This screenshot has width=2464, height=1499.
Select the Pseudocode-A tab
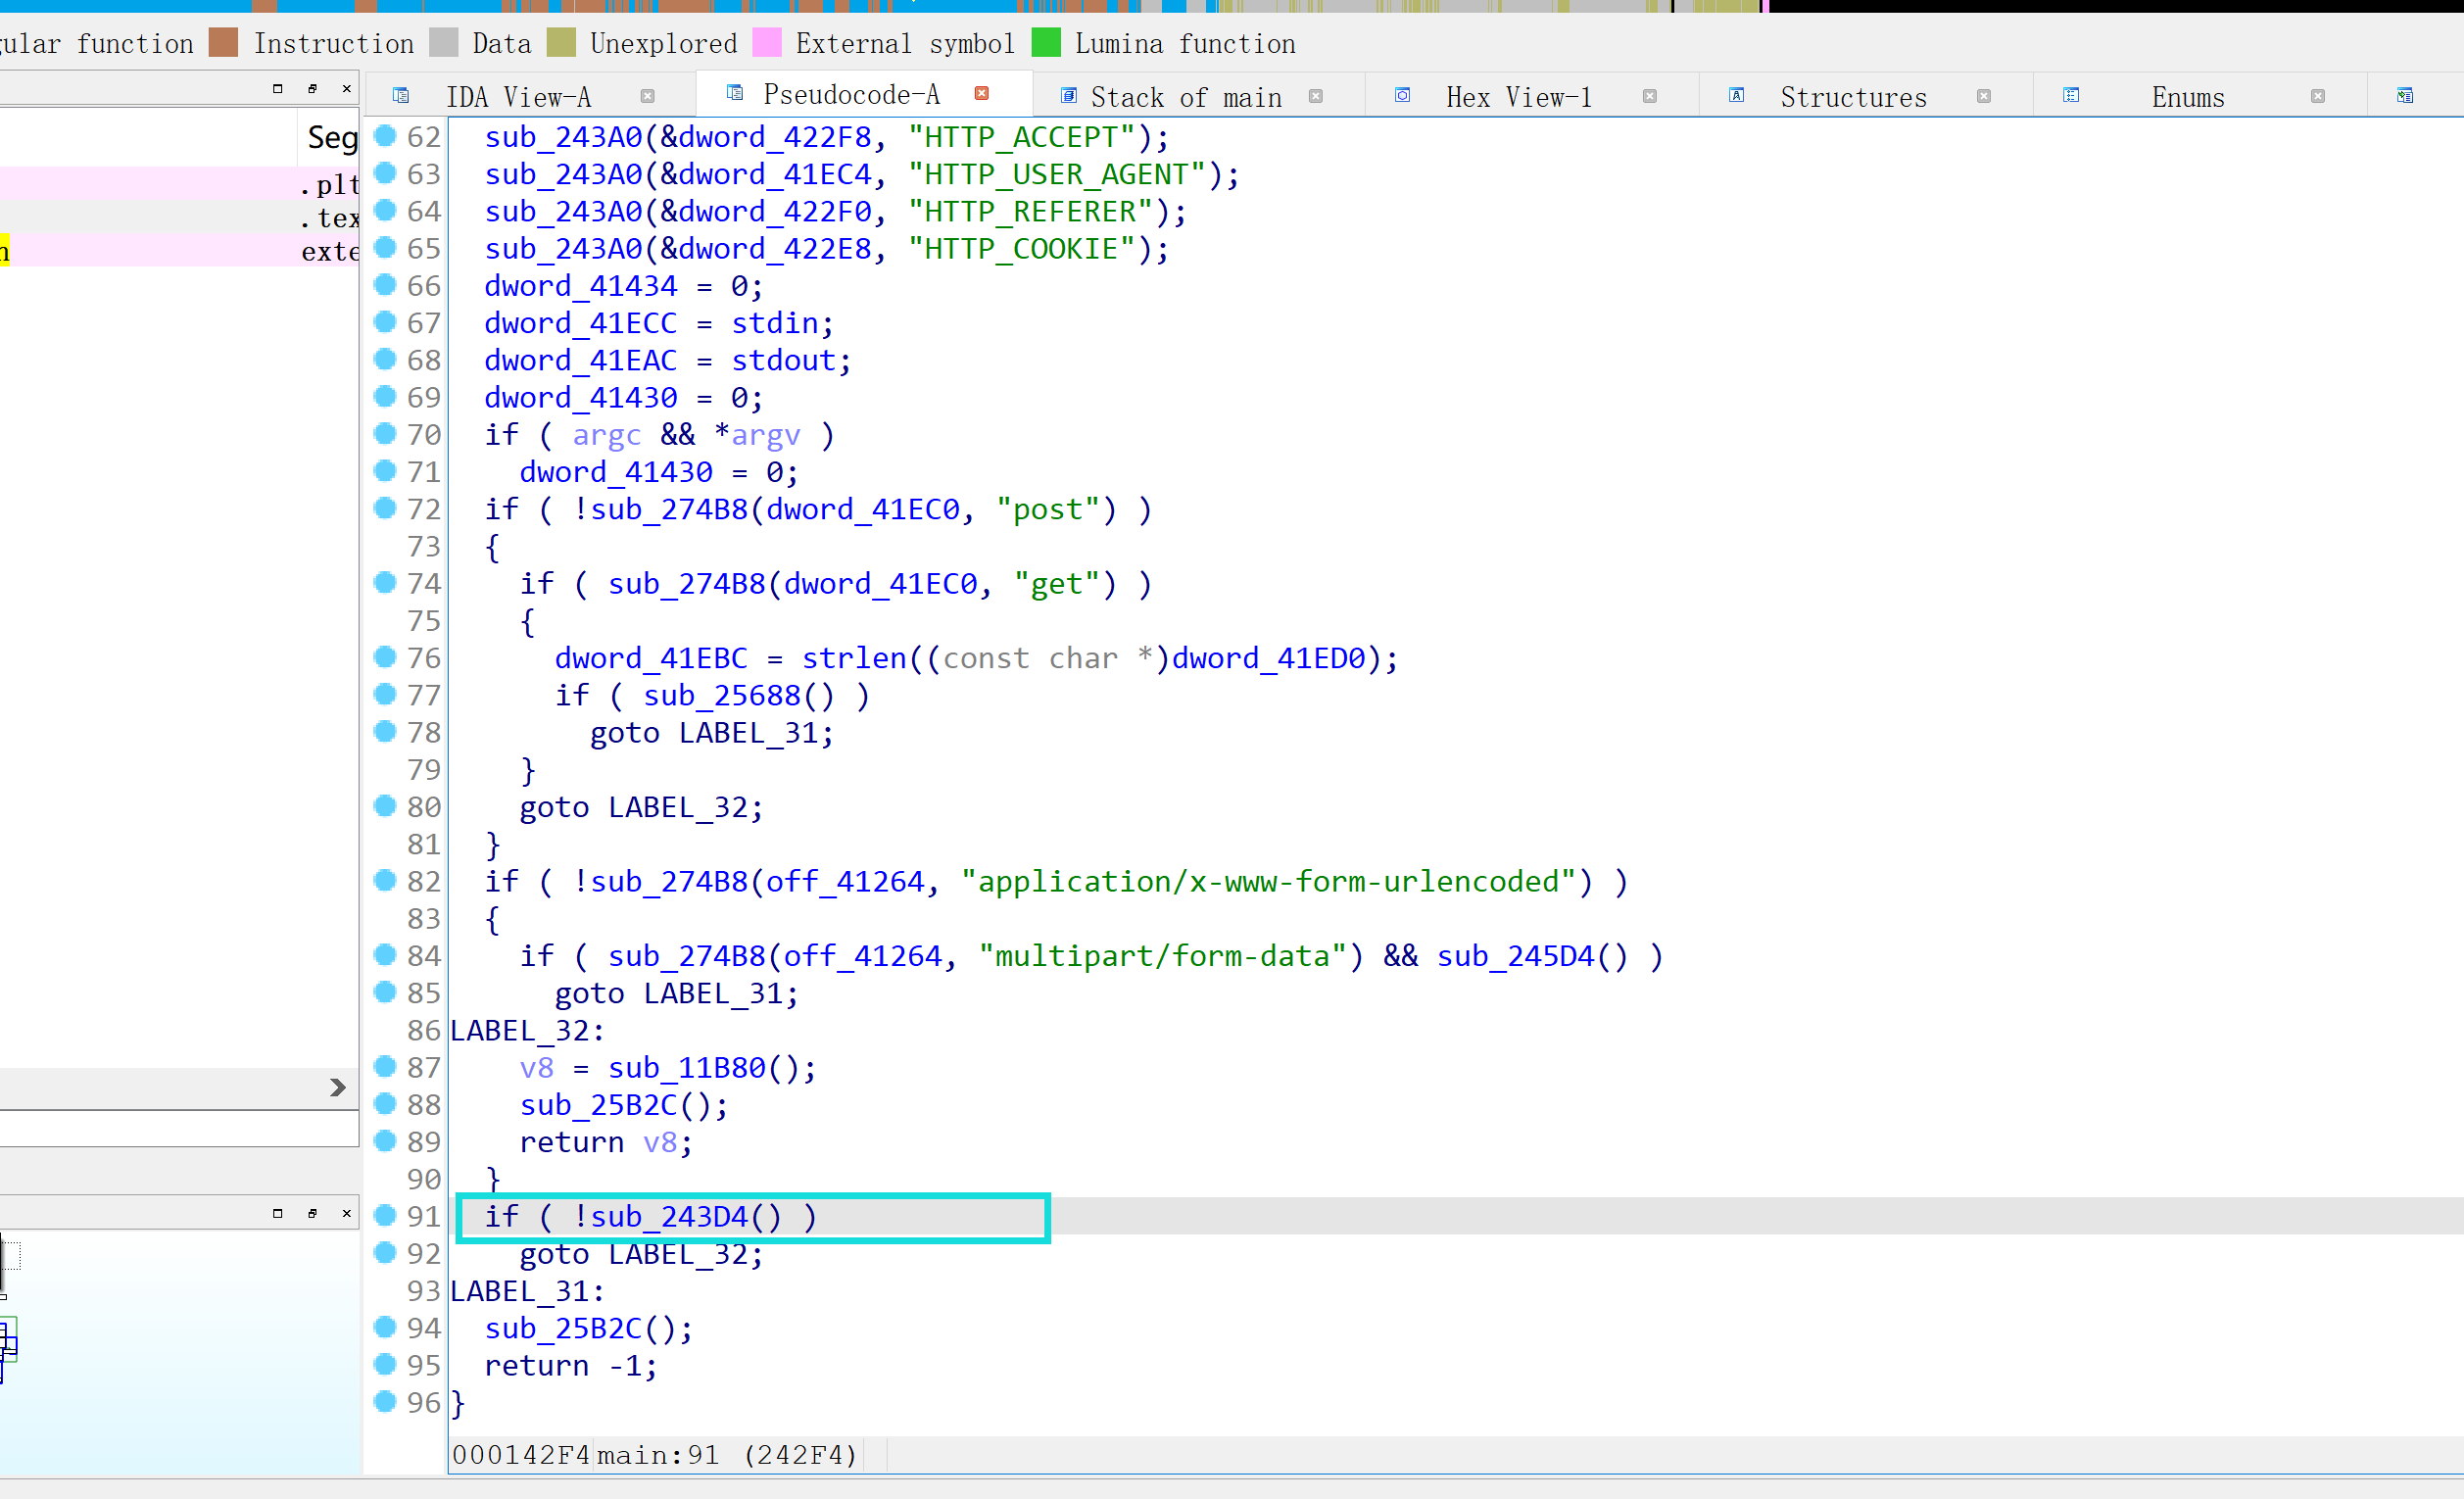click(x=851, y=94)
